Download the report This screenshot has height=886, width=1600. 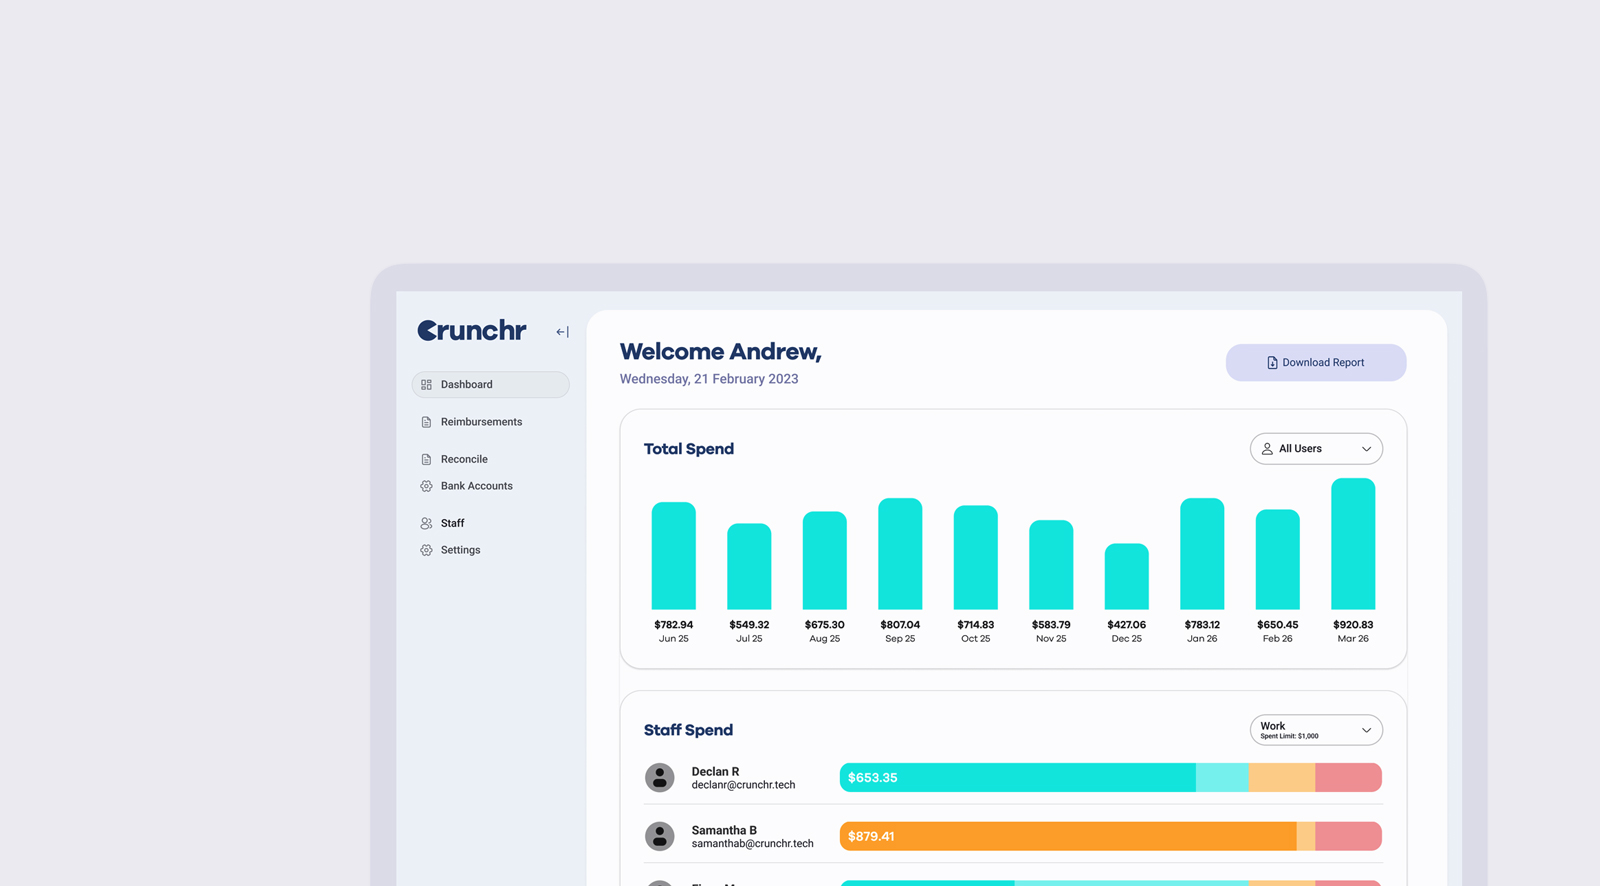1316,363
